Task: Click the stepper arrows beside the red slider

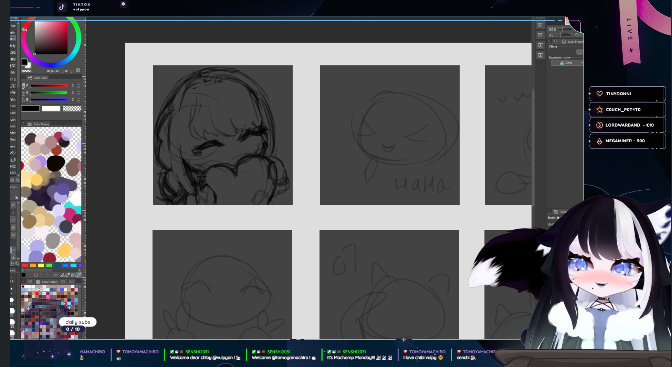Action: click(x=78, y=86)
